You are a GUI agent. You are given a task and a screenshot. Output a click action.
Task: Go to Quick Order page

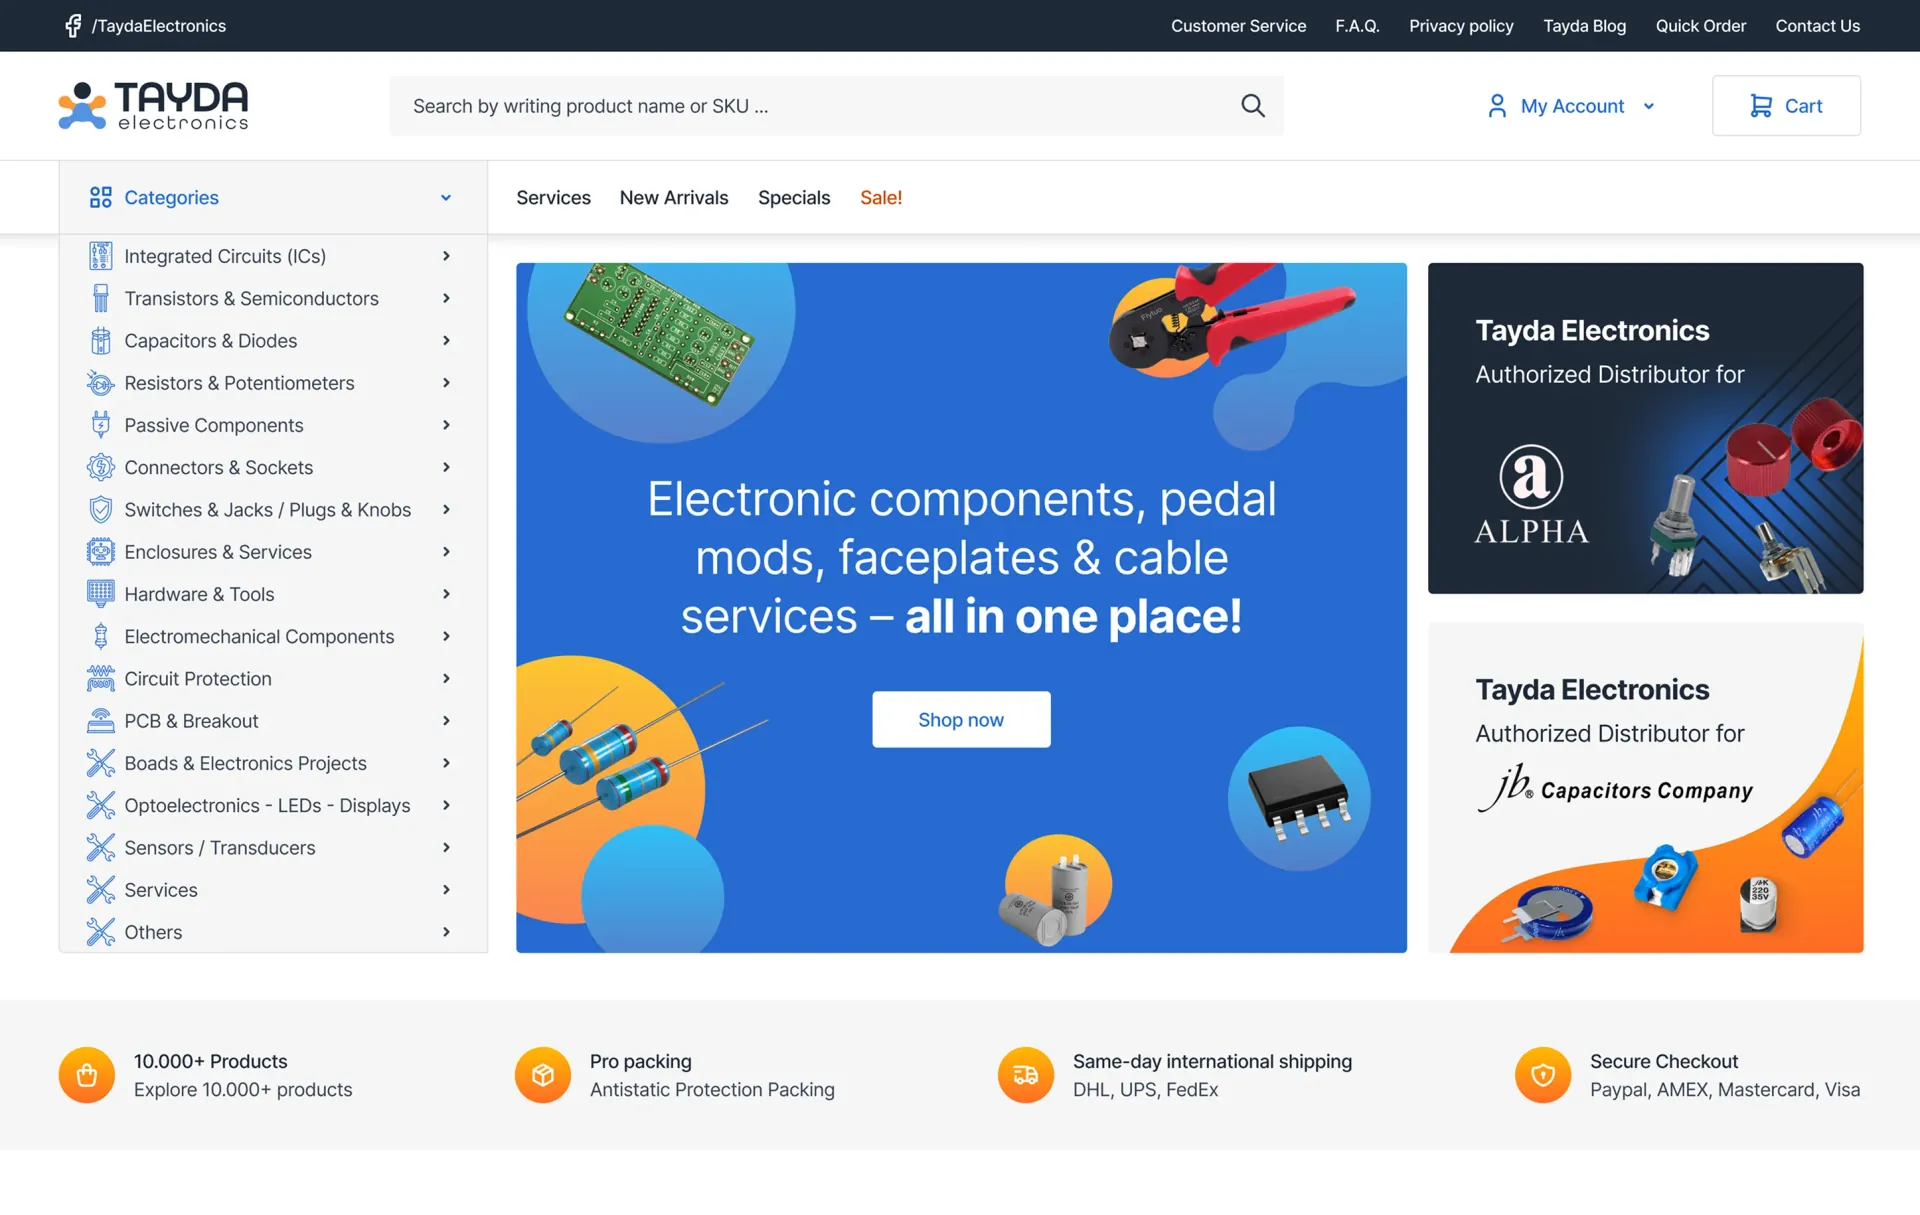[1700, 26]
